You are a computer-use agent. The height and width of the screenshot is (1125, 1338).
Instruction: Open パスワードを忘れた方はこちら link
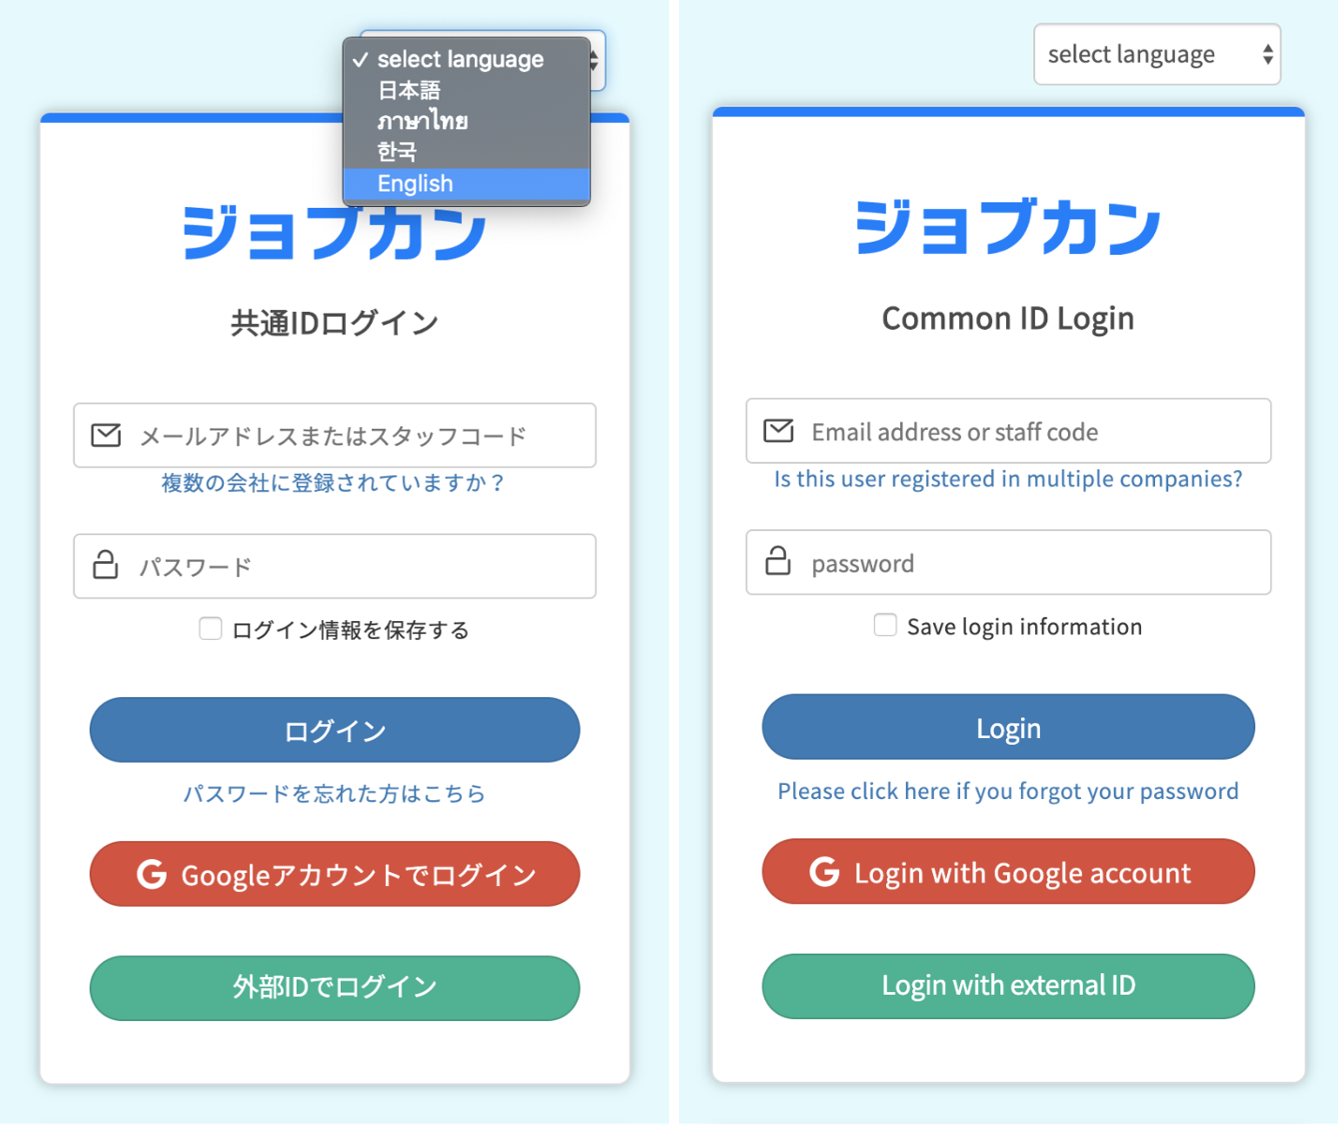click(334, 794)
